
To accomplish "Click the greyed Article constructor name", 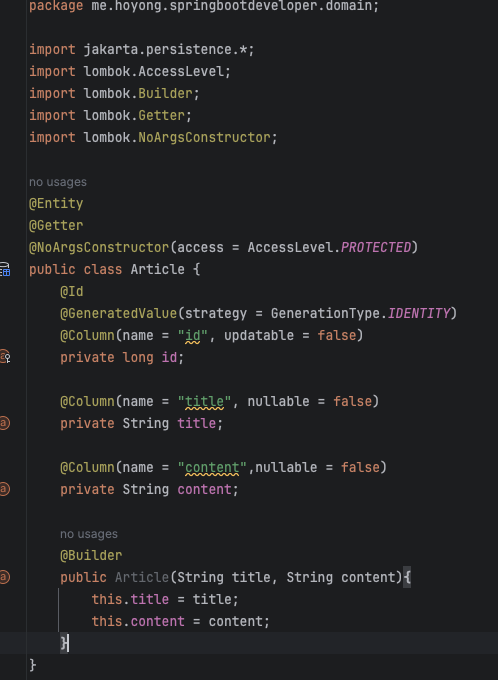I will [141, 578].
